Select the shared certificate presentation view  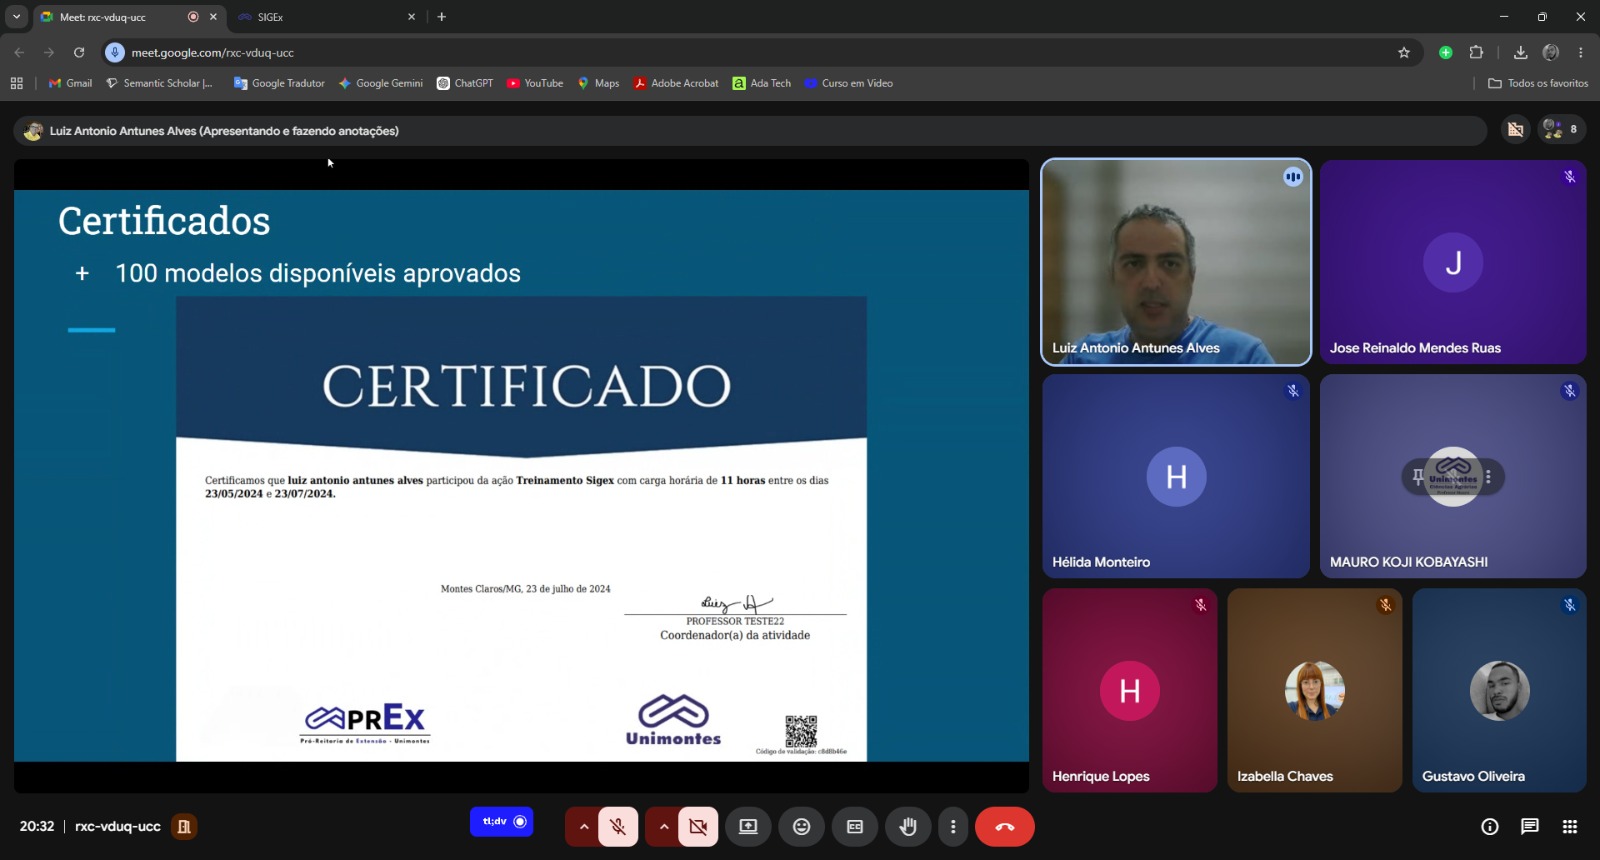(x=521, y=476)
